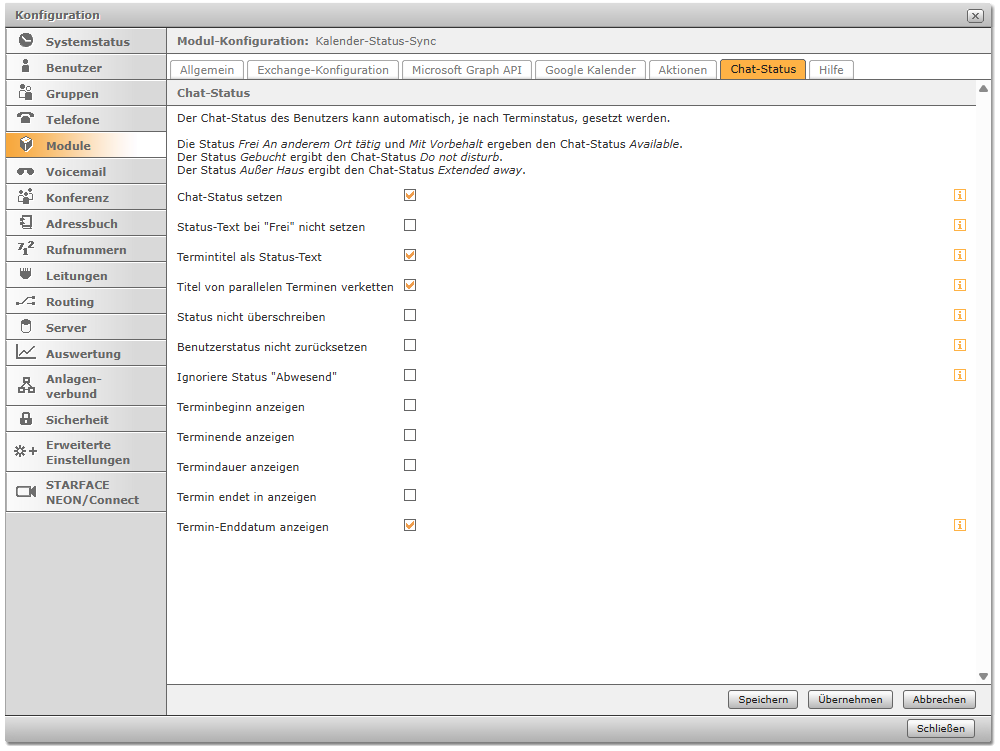
Task: Click the Auswertung chart icon
Action: click(x=26, y=353)
